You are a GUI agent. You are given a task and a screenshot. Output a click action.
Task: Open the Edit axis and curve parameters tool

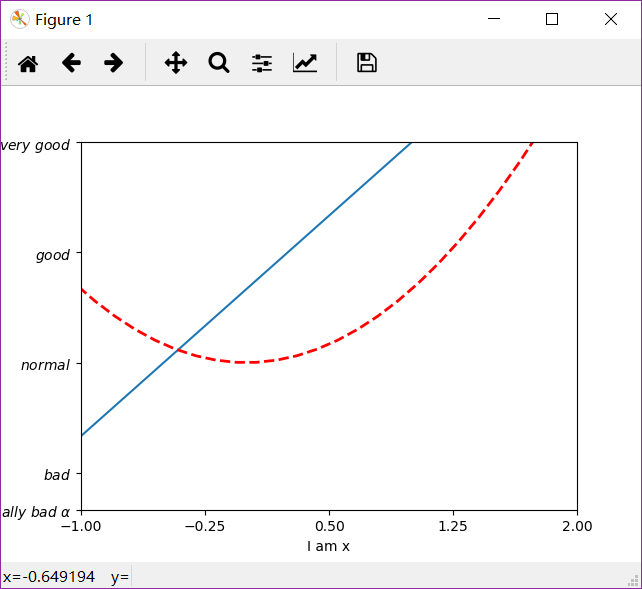305,63
